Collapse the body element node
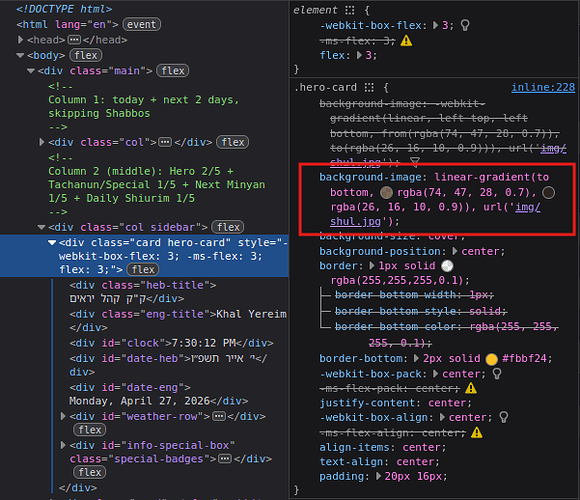The image size is (580, 500). pos(20,55)
